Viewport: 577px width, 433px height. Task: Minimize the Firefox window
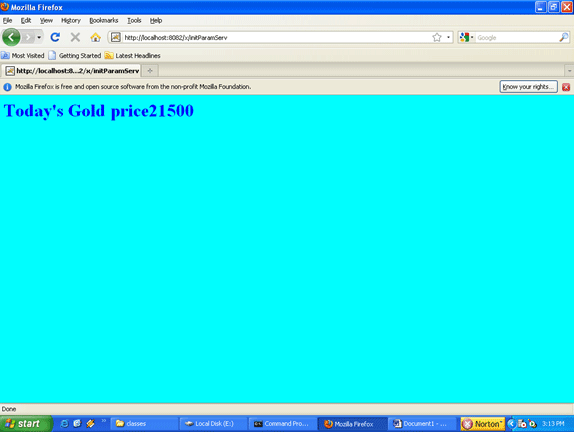pyautogui.click(x=540, y=7)
